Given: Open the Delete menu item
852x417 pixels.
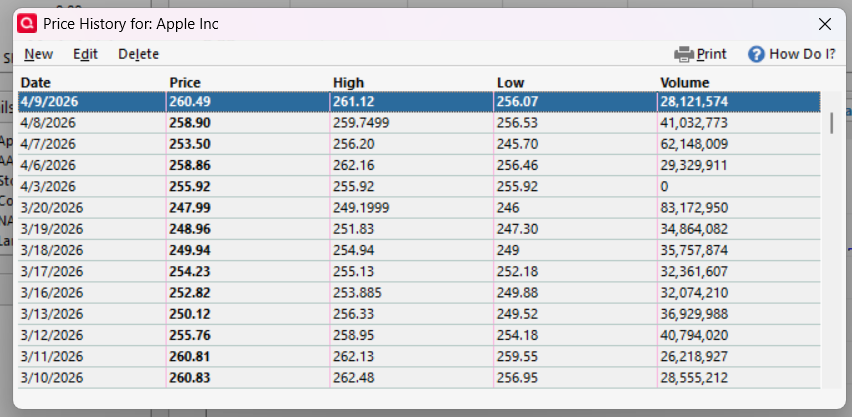Looking at the screenshot, I should pyautogui.click(x=139, y=54).
